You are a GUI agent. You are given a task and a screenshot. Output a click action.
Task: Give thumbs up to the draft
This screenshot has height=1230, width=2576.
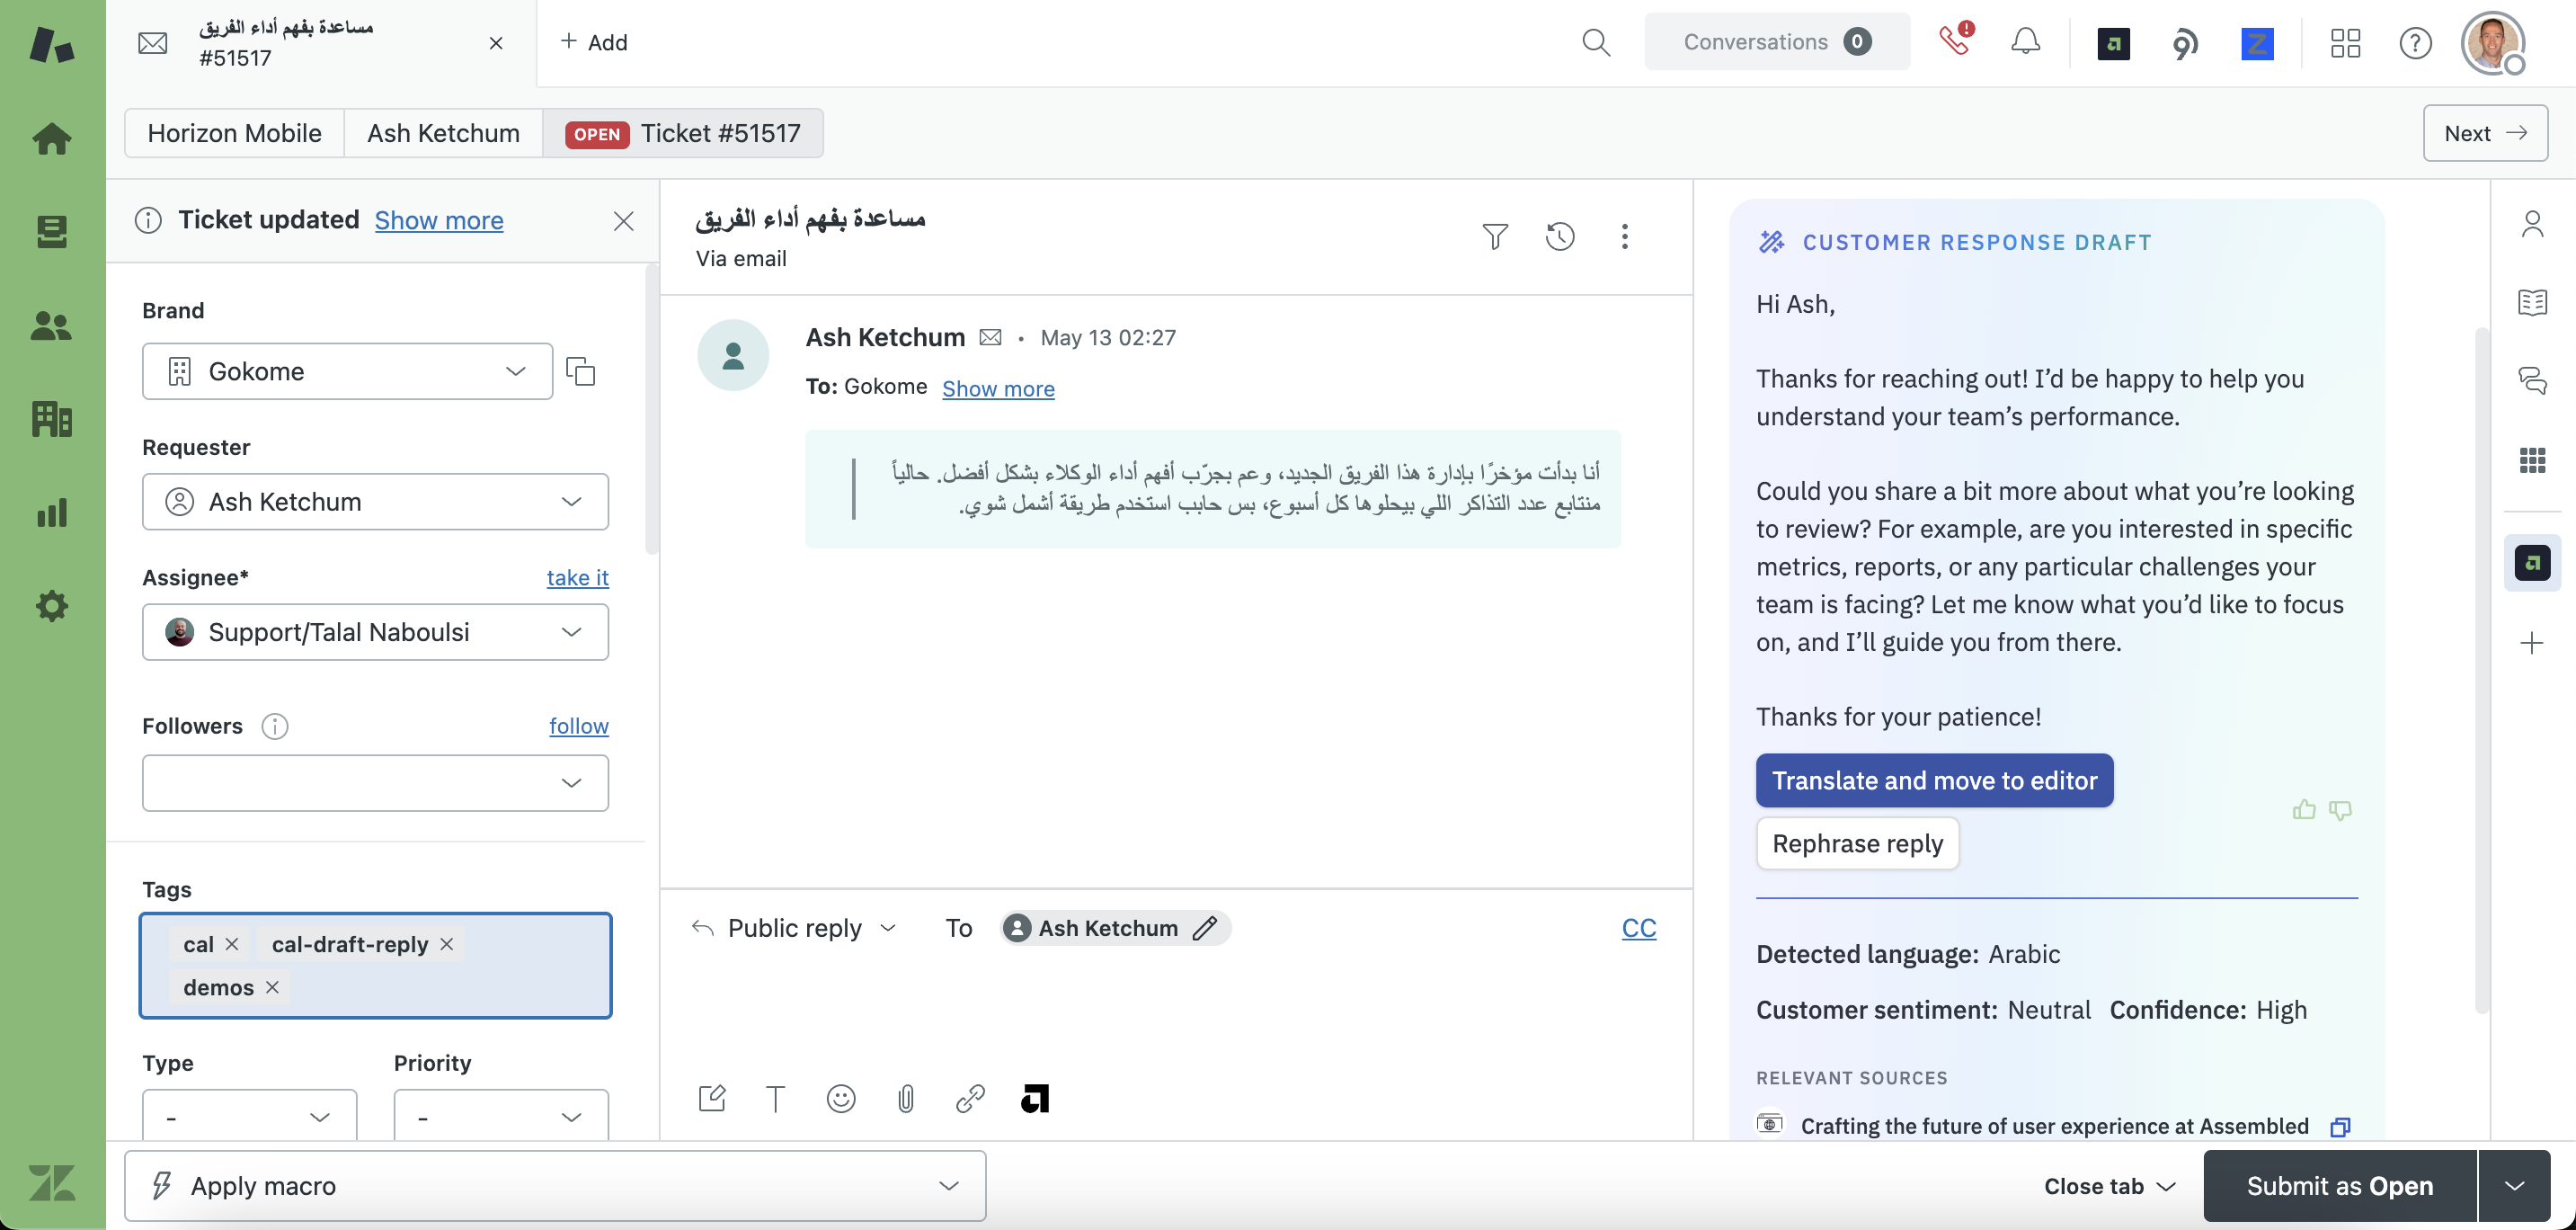coord(2304,810)
